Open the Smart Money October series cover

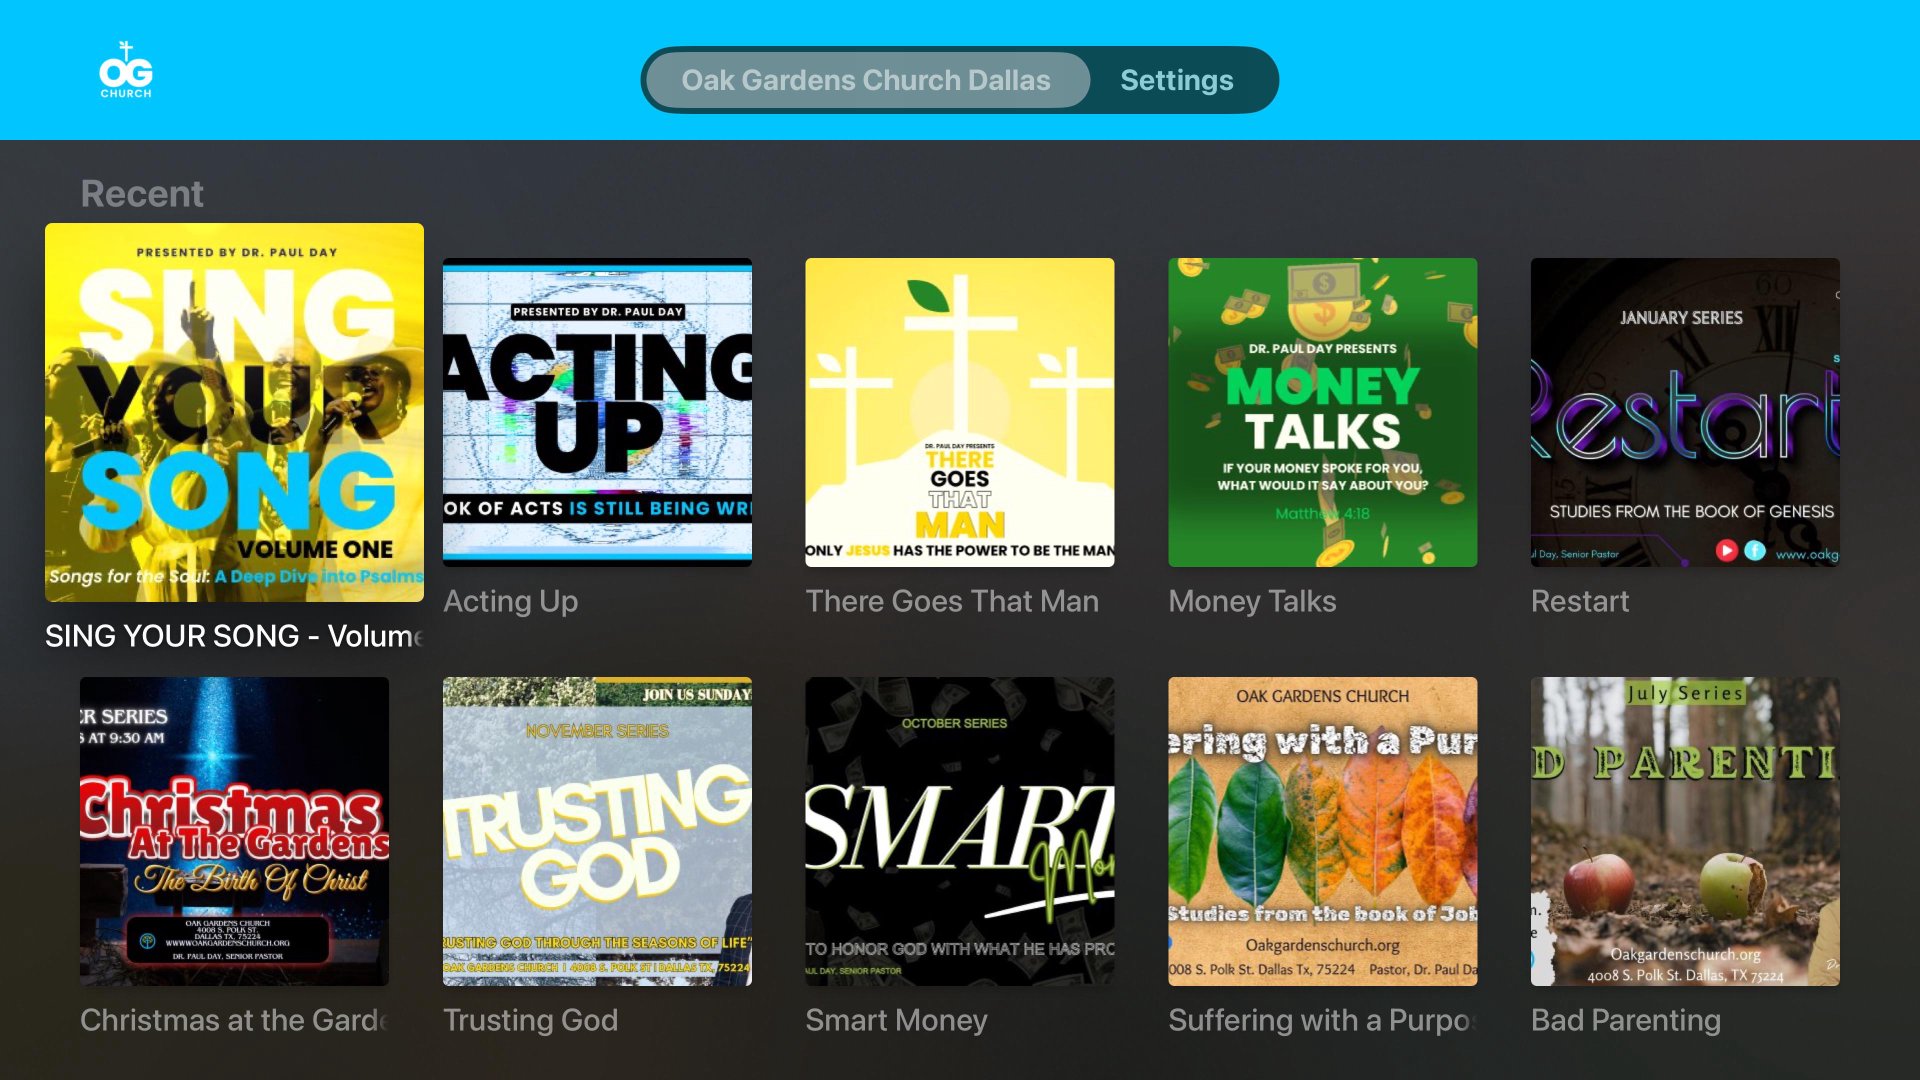960,831
